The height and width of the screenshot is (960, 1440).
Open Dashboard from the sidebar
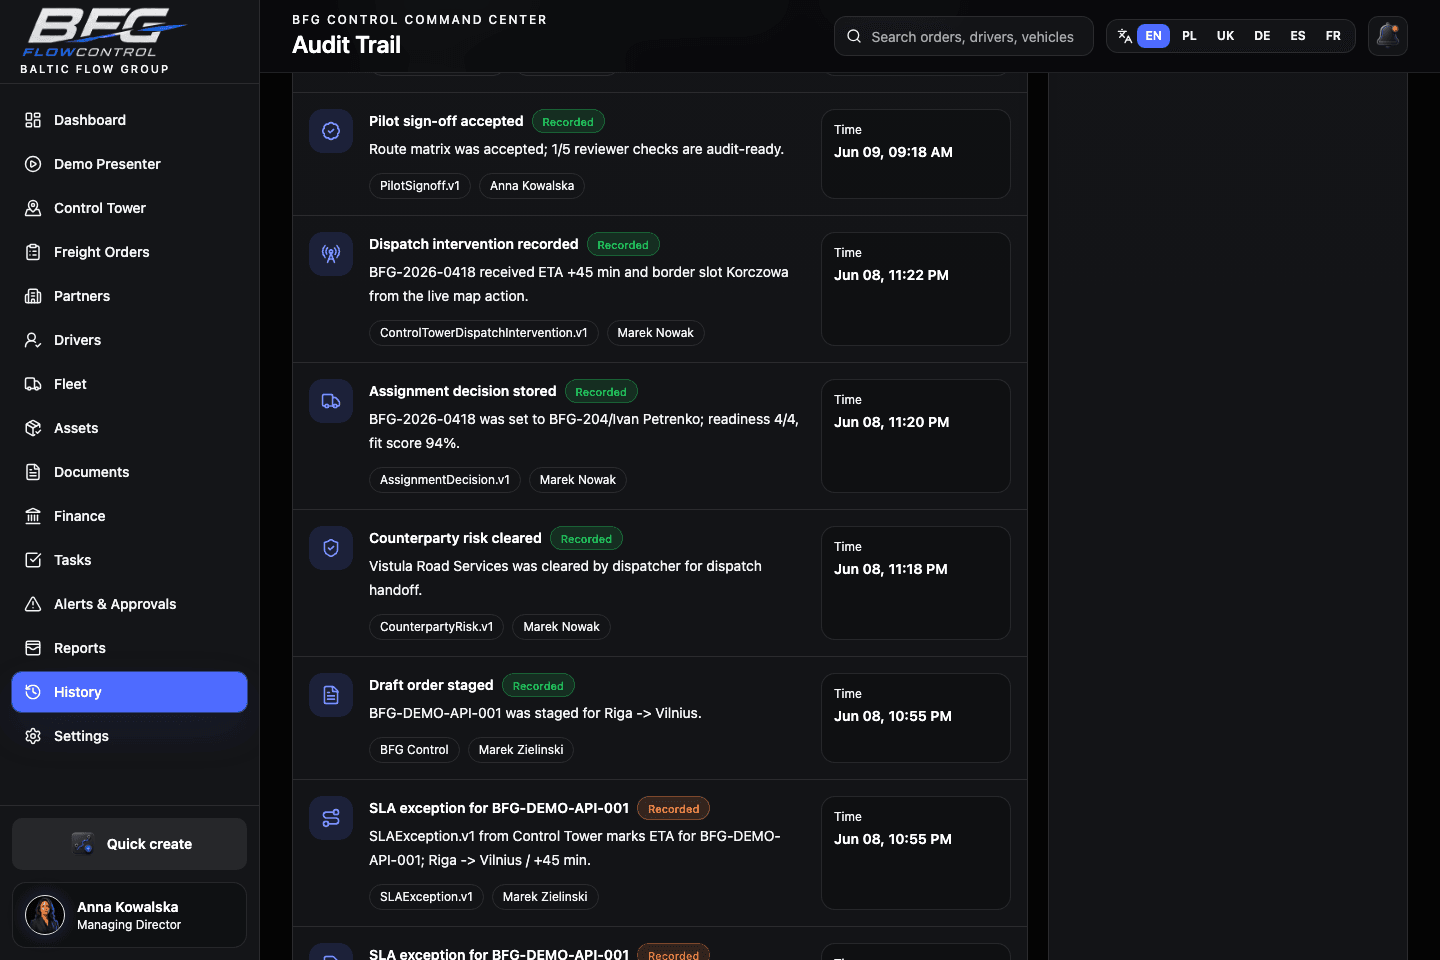[129, 120]
